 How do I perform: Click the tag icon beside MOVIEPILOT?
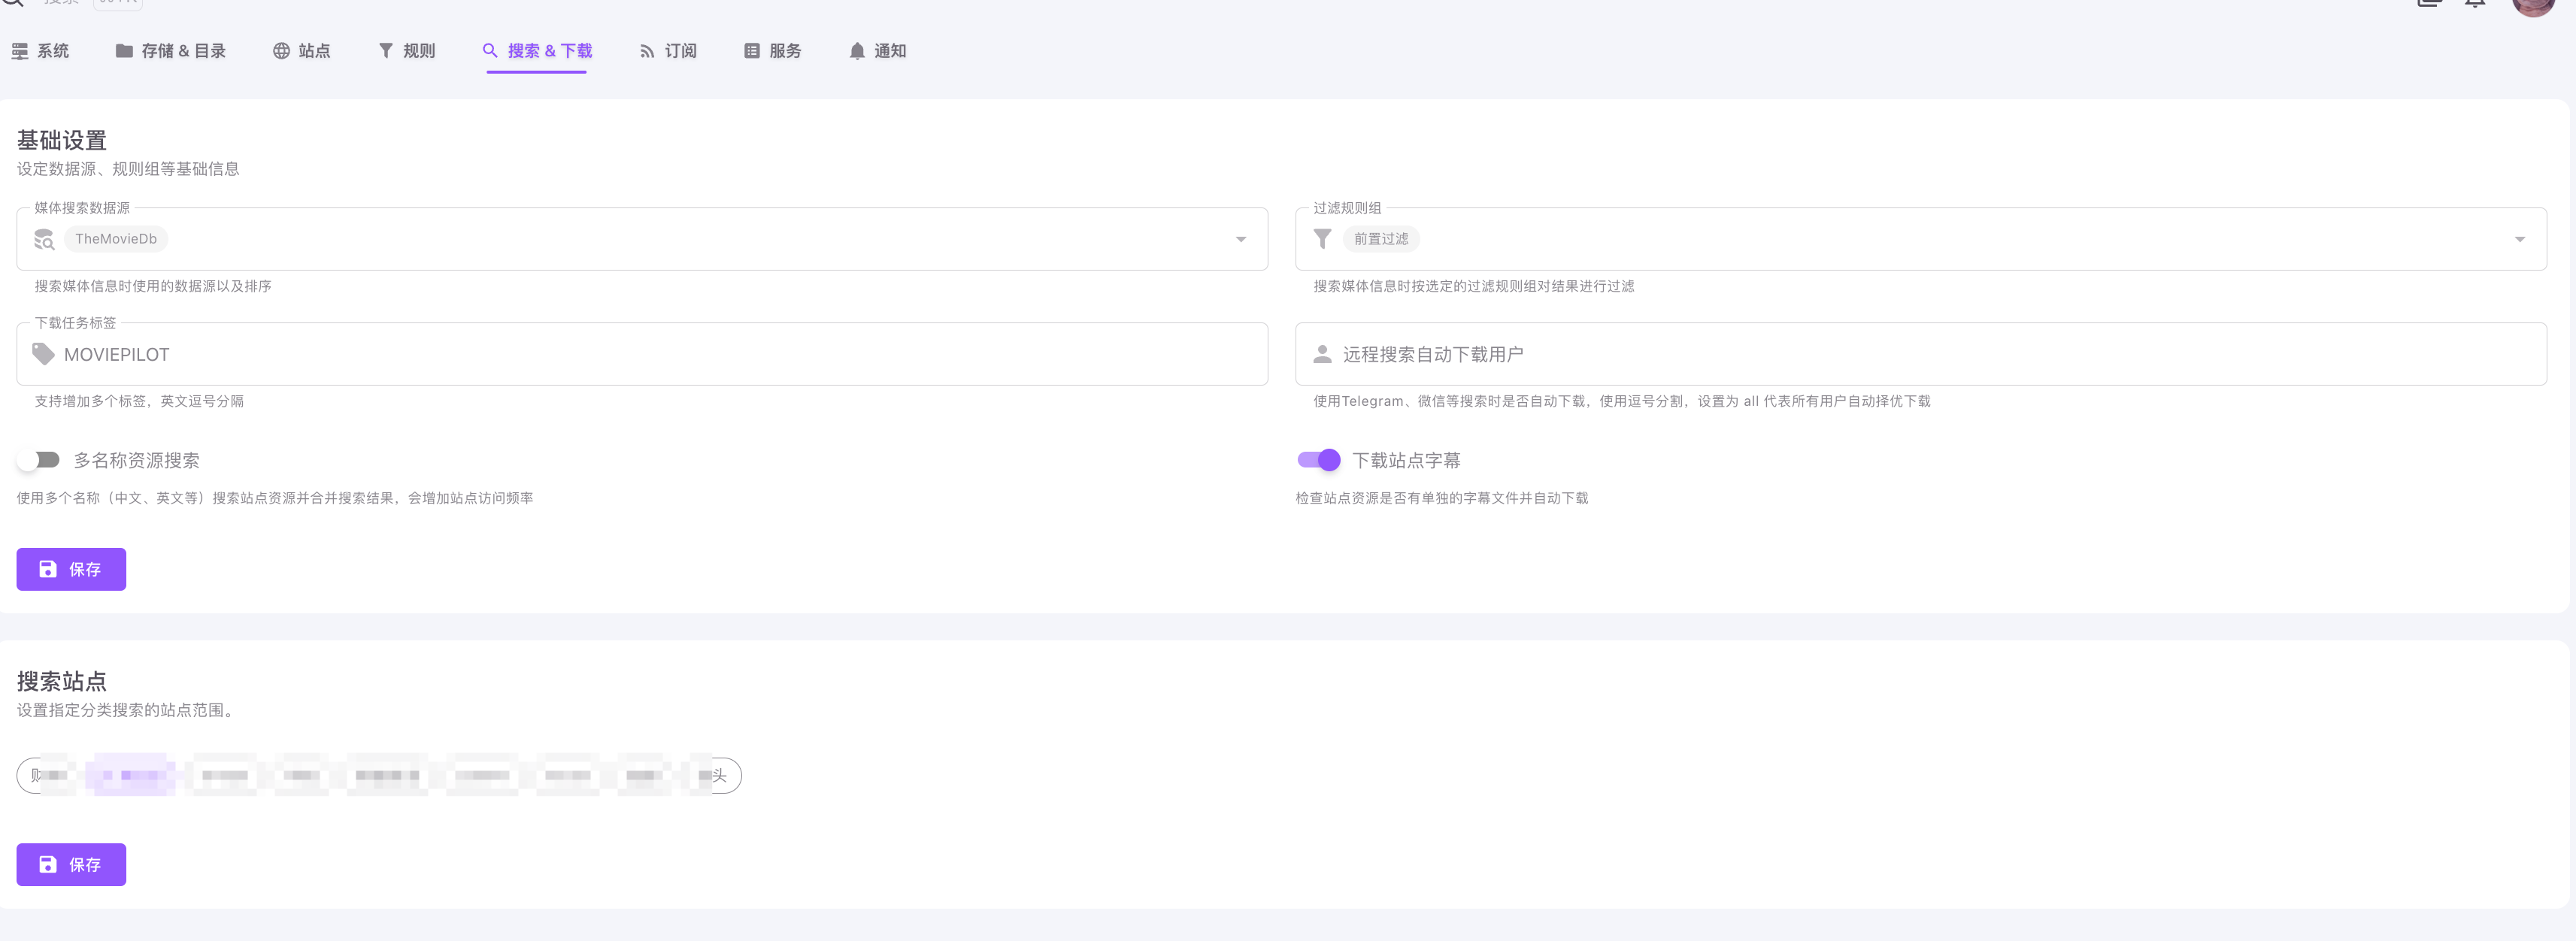(x=43, y=354)
